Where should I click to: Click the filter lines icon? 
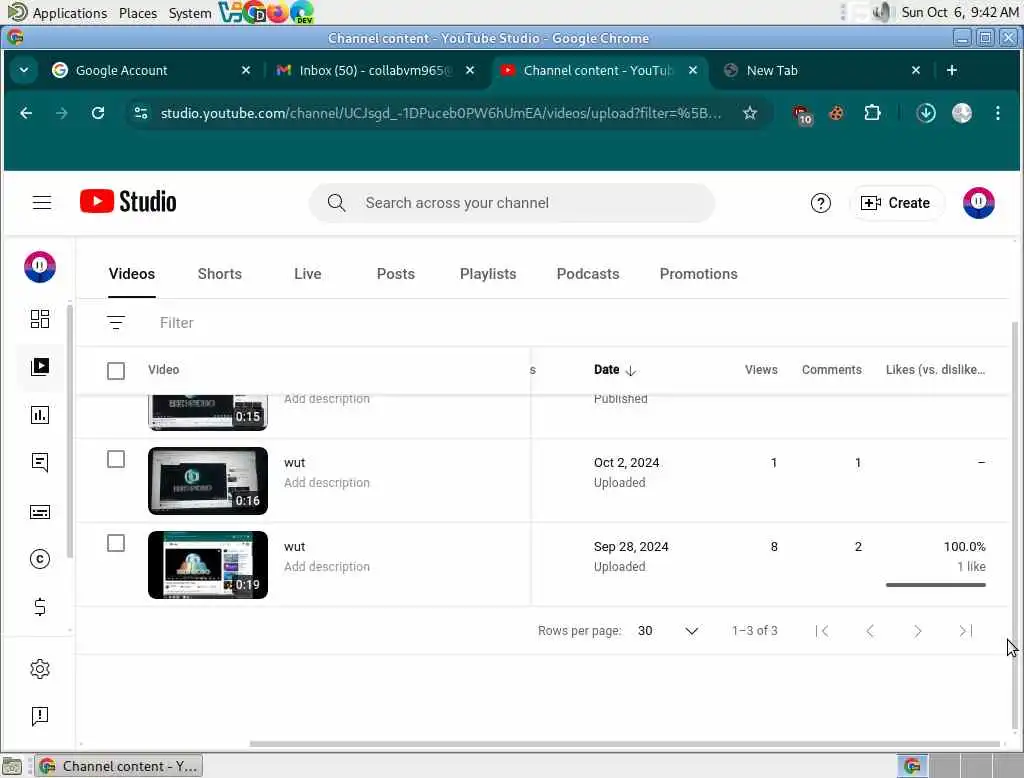point(116,322)
